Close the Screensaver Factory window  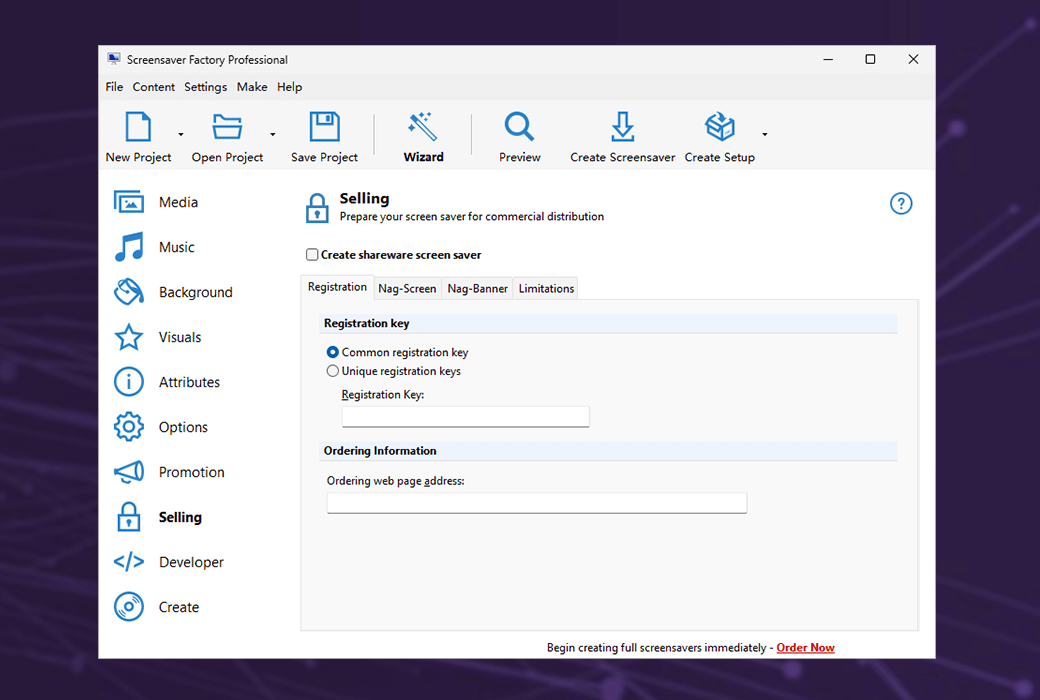coord(913,59)
